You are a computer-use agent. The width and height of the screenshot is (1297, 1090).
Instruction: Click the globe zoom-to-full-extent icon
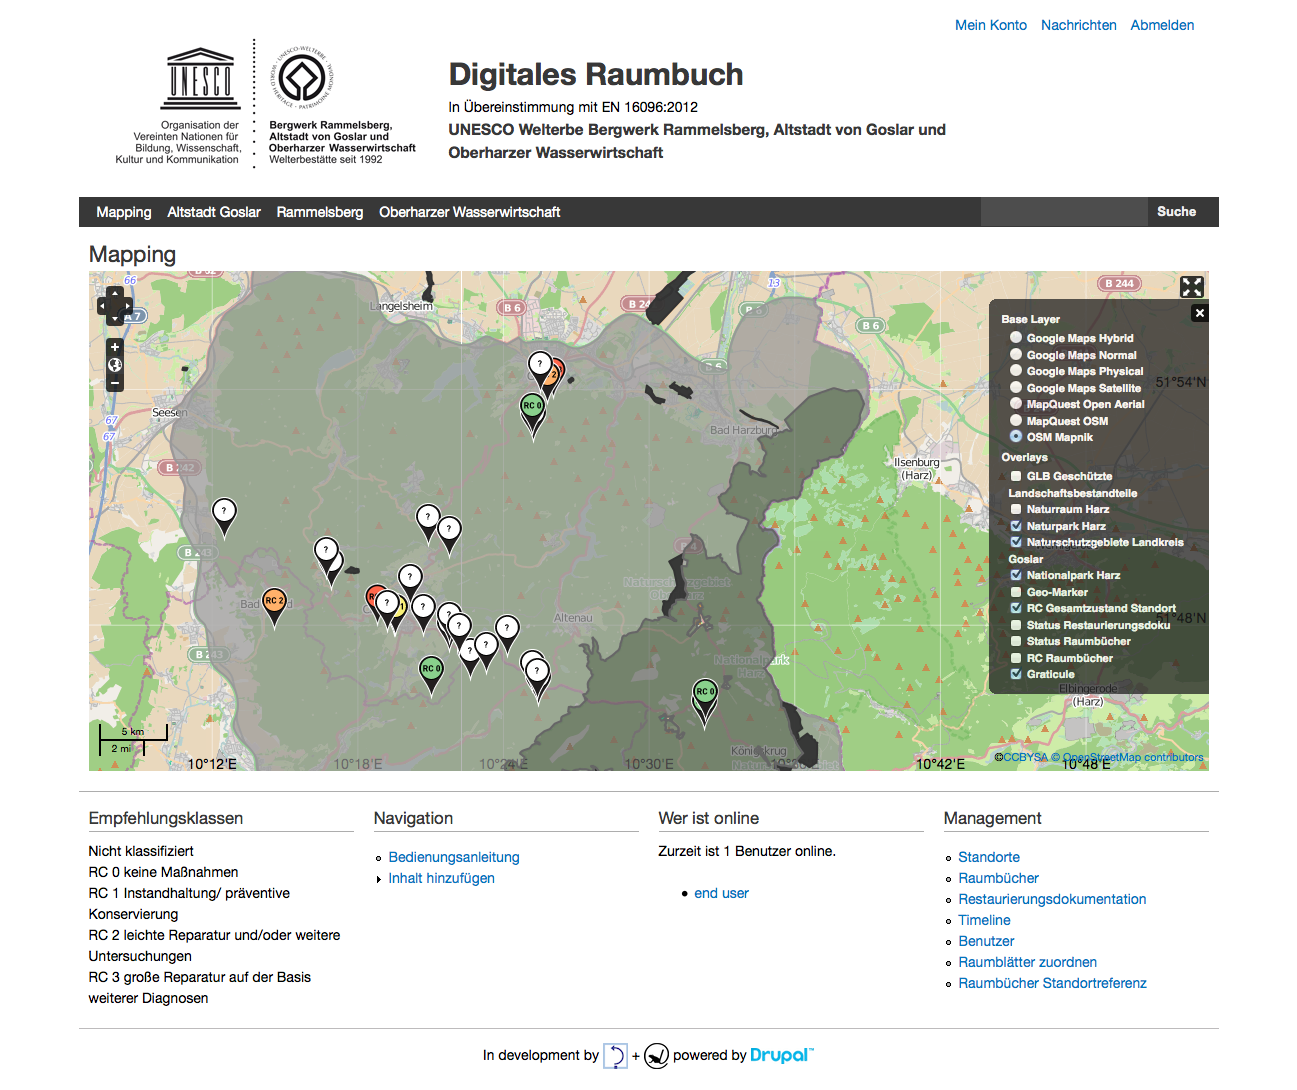pyautogui.click(x=115, y=365)
